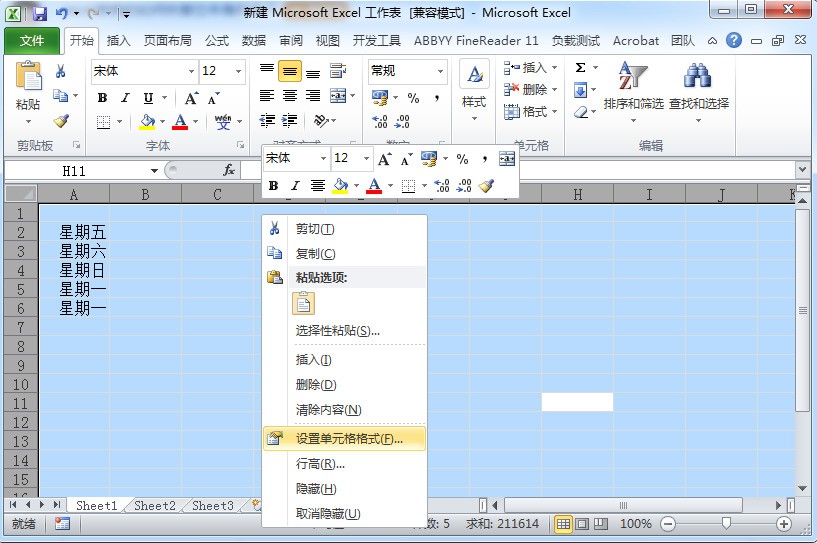
Task: Click the 删除 button in cells group
Action: (530, 90)
